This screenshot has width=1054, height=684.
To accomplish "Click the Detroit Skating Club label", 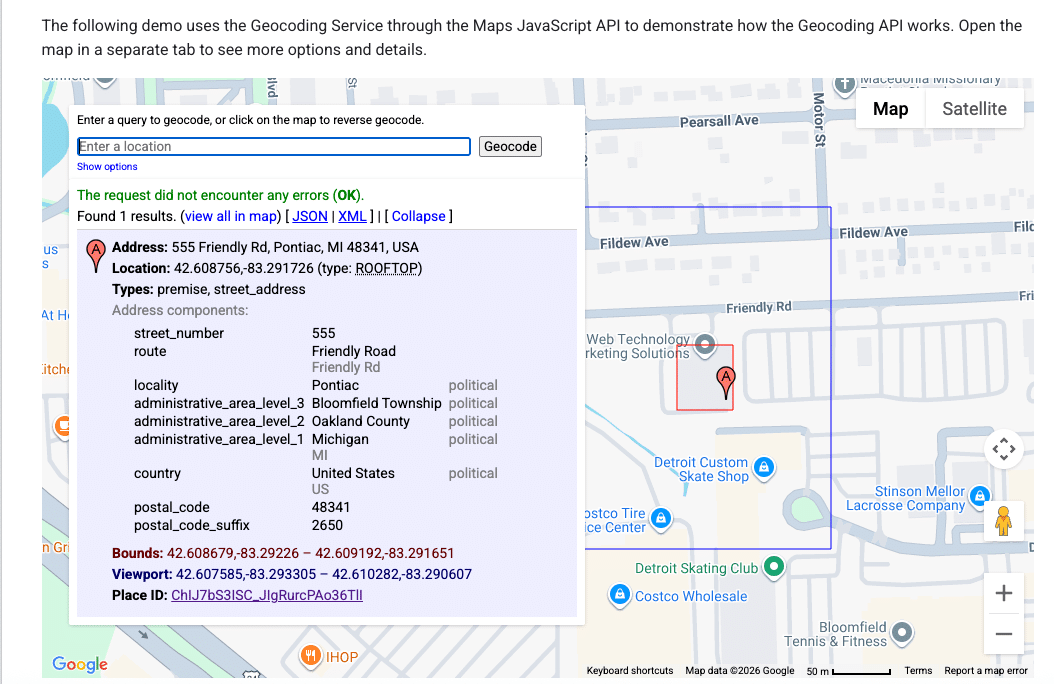I will pos(696,568).
